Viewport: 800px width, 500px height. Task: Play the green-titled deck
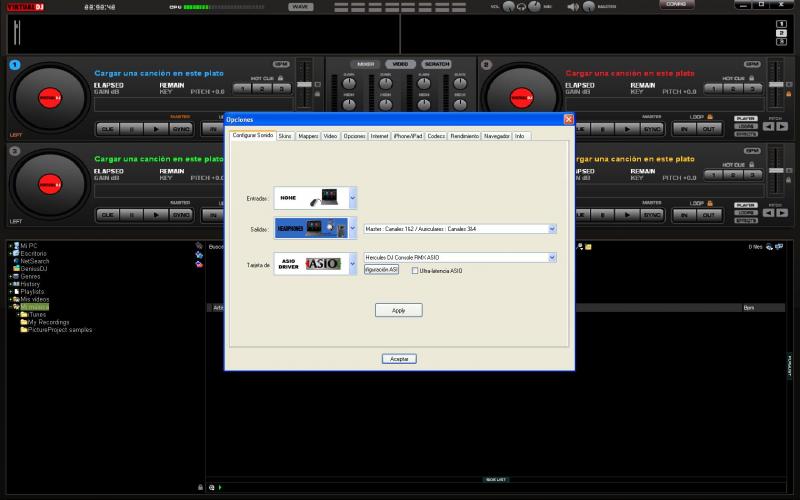[x=156, y=215]
